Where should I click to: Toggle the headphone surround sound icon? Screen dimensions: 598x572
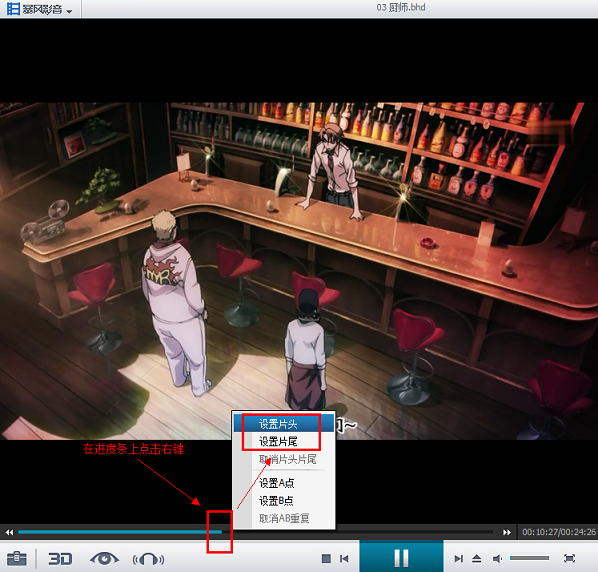point(148,559)
